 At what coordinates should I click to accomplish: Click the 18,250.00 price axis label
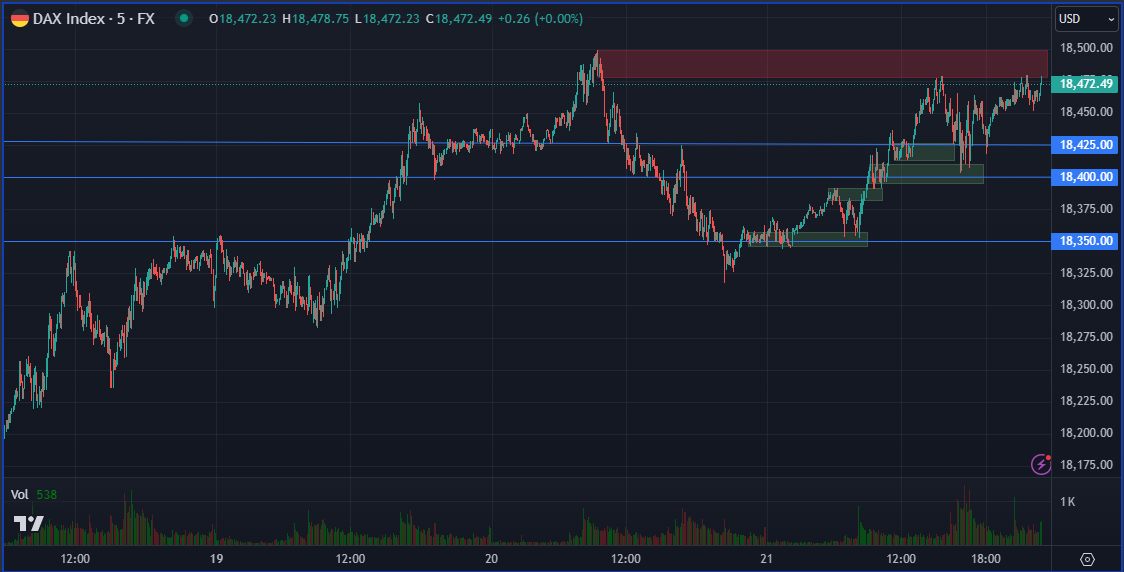[1086, 368]
